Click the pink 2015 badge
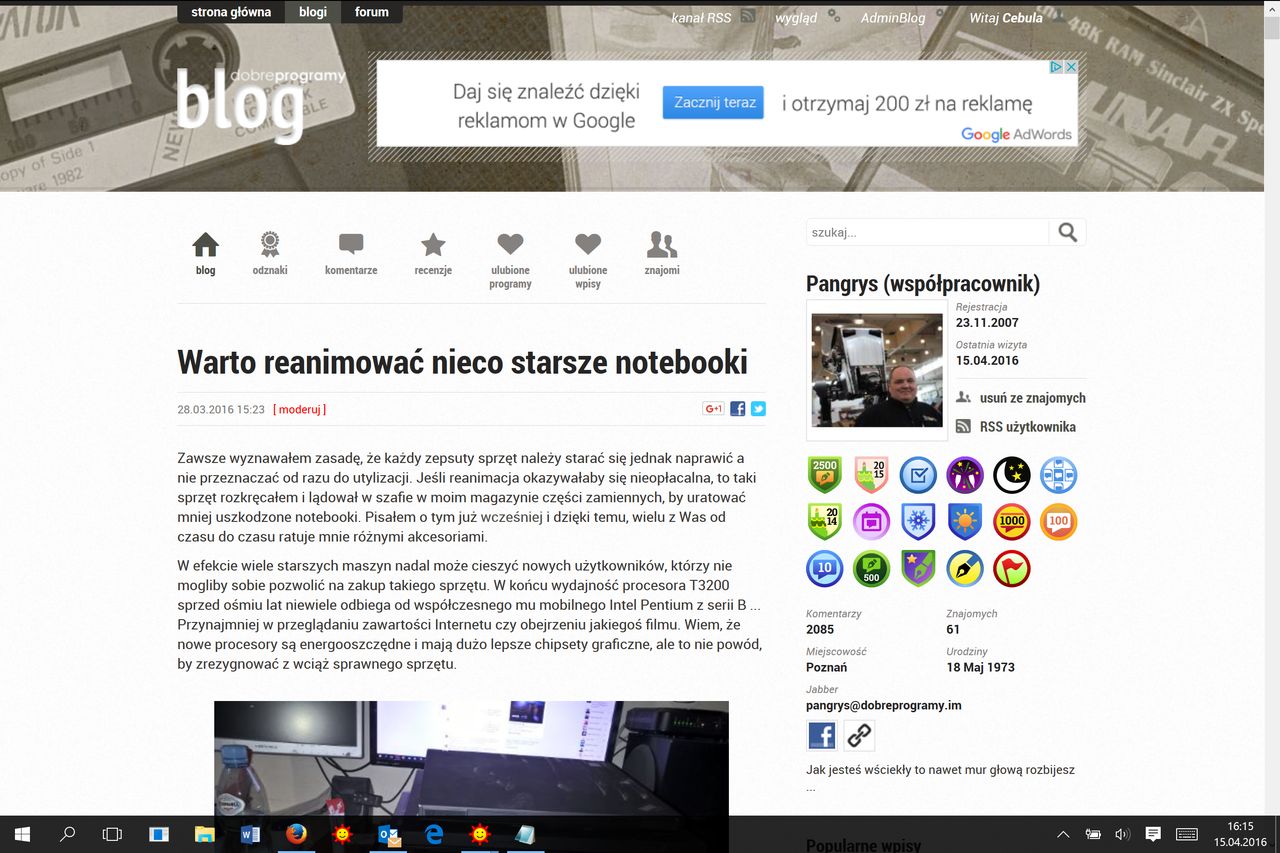1280x853 pixels. (x=871, y=475)
